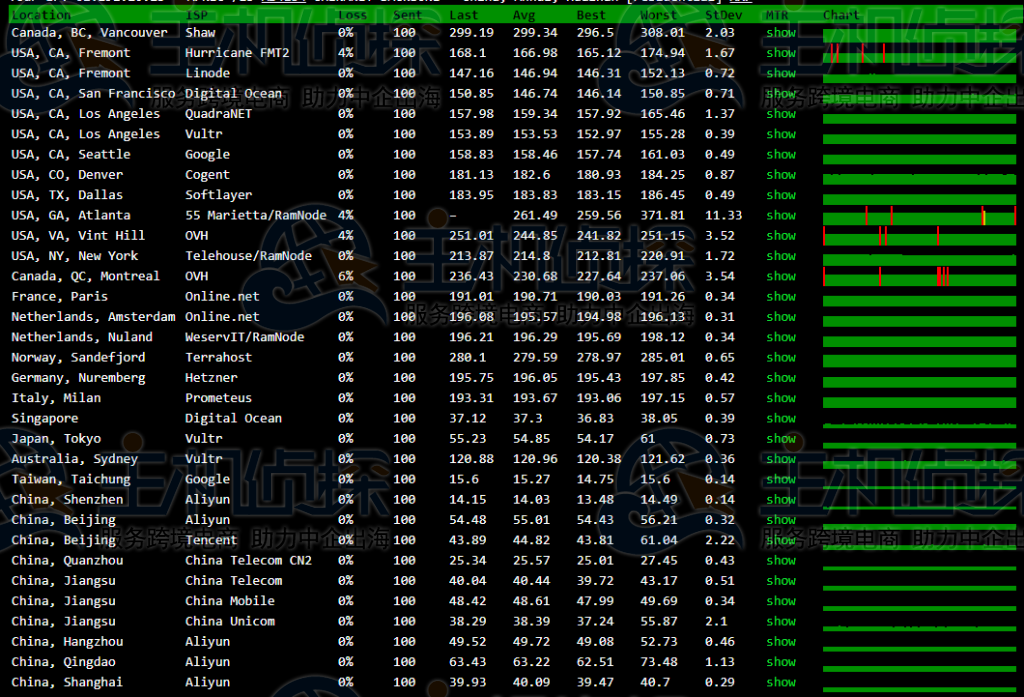The width and height of the screenshot is (1024, 697).
Task: Click show link for Jiangsu China Unicom
Action: coord(781,622)
